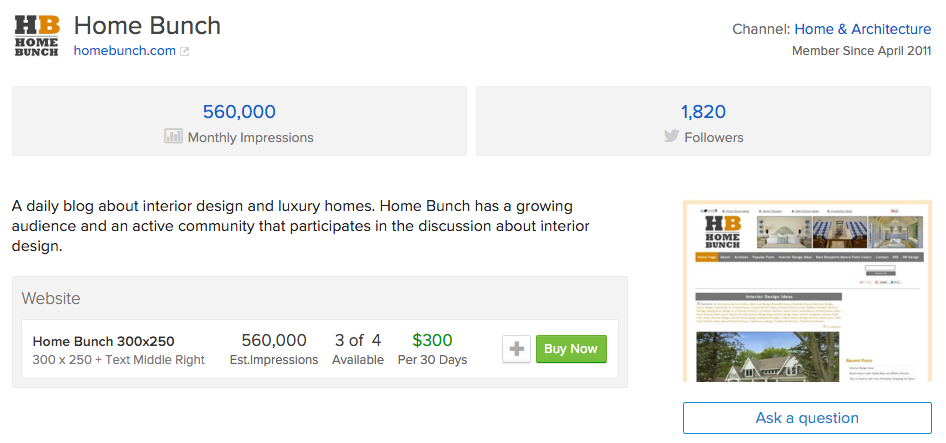
Task: Click the 560,000 monthly impressions number
Action: pyautogui.click(x=239, y=112)
